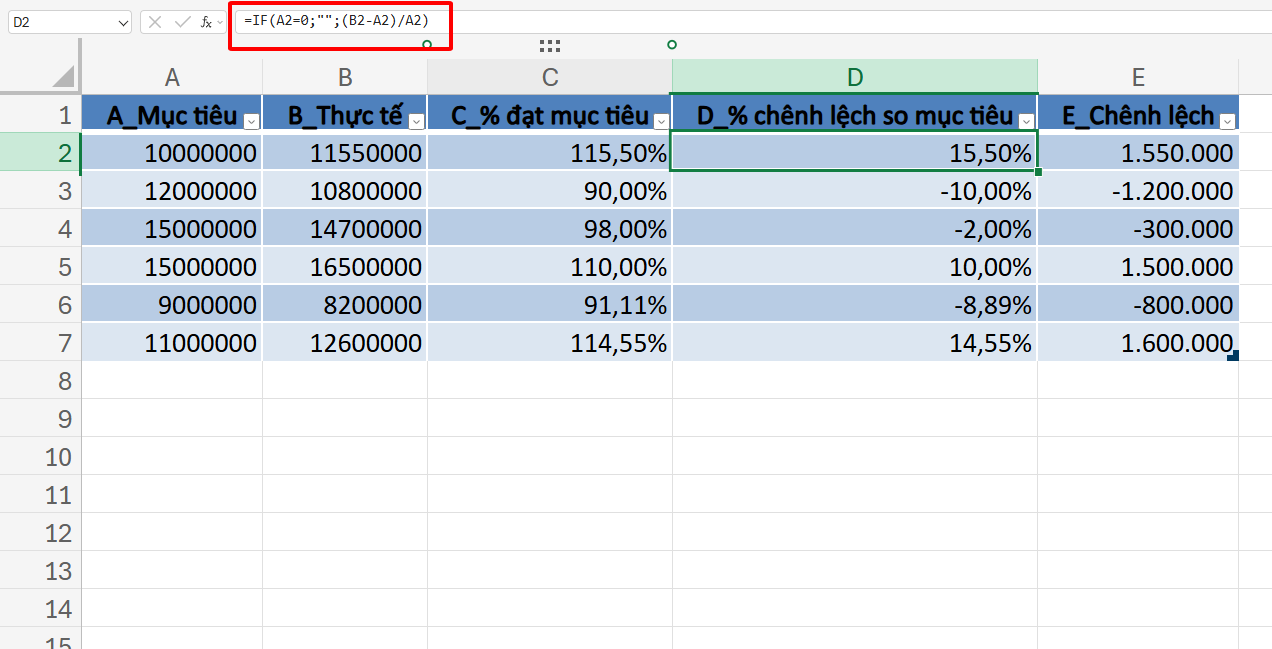
Task: Select cell with value 12000000
Action: pyautogui.click(x=172, y=190)
